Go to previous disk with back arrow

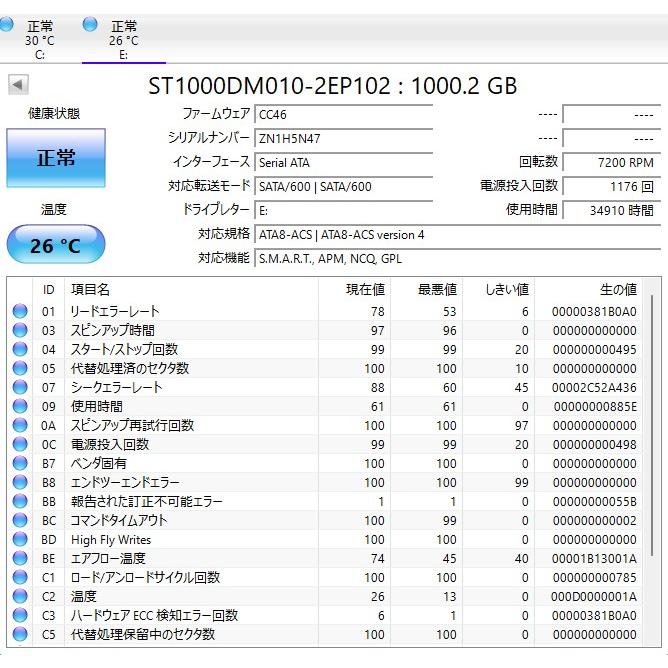[x=18, y=84]
